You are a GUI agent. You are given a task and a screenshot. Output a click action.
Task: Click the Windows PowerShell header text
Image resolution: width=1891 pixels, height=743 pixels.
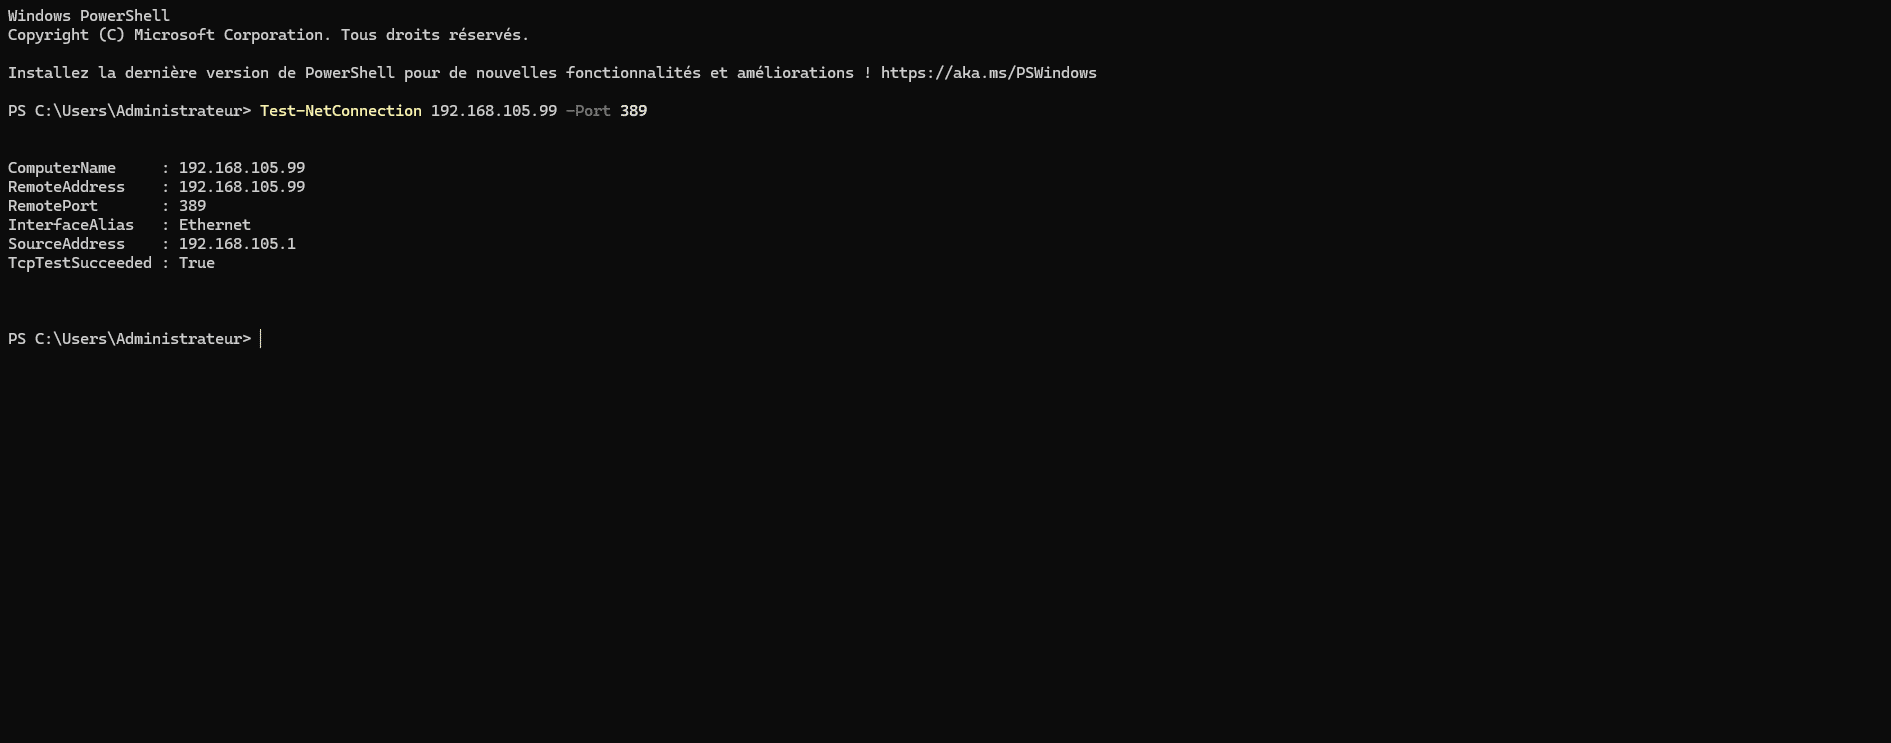tap(89, 16)
